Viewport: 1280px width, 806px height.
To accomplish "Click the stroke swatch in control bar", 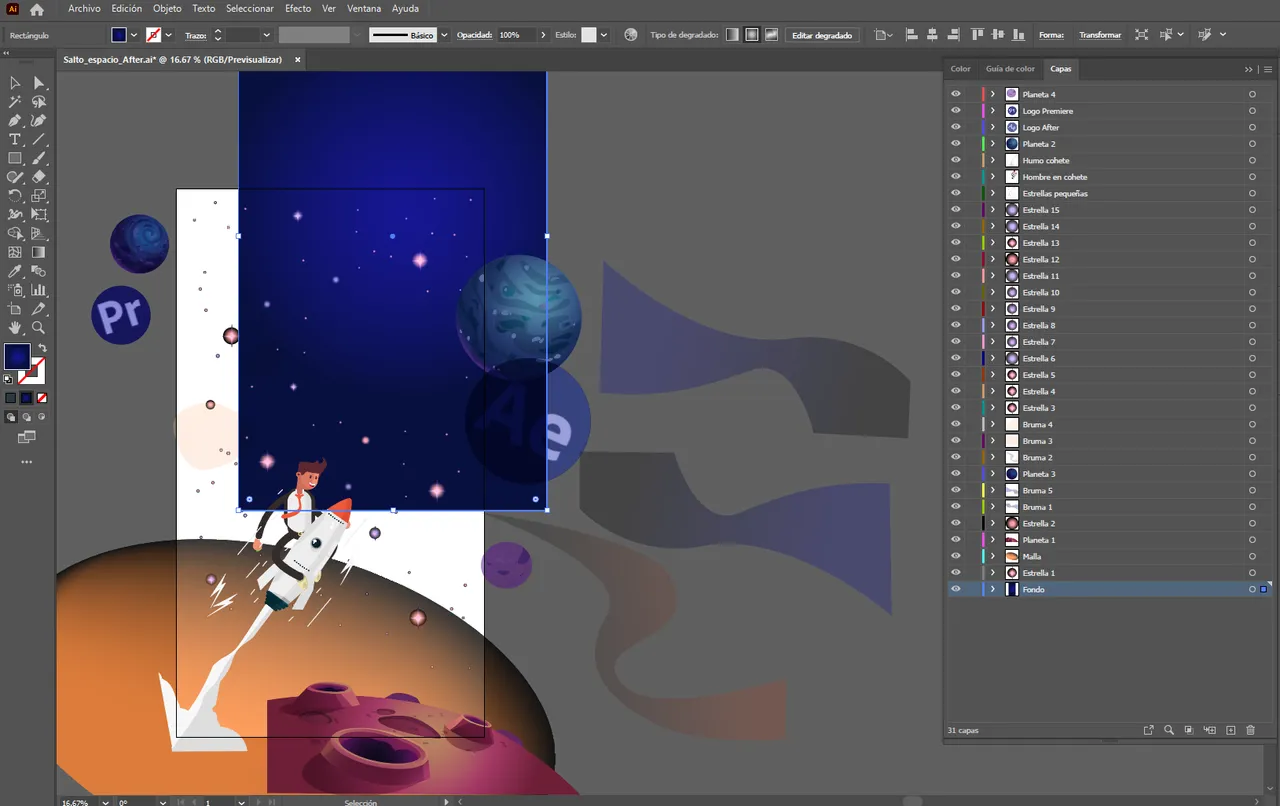I will click(x=153, y=35).
